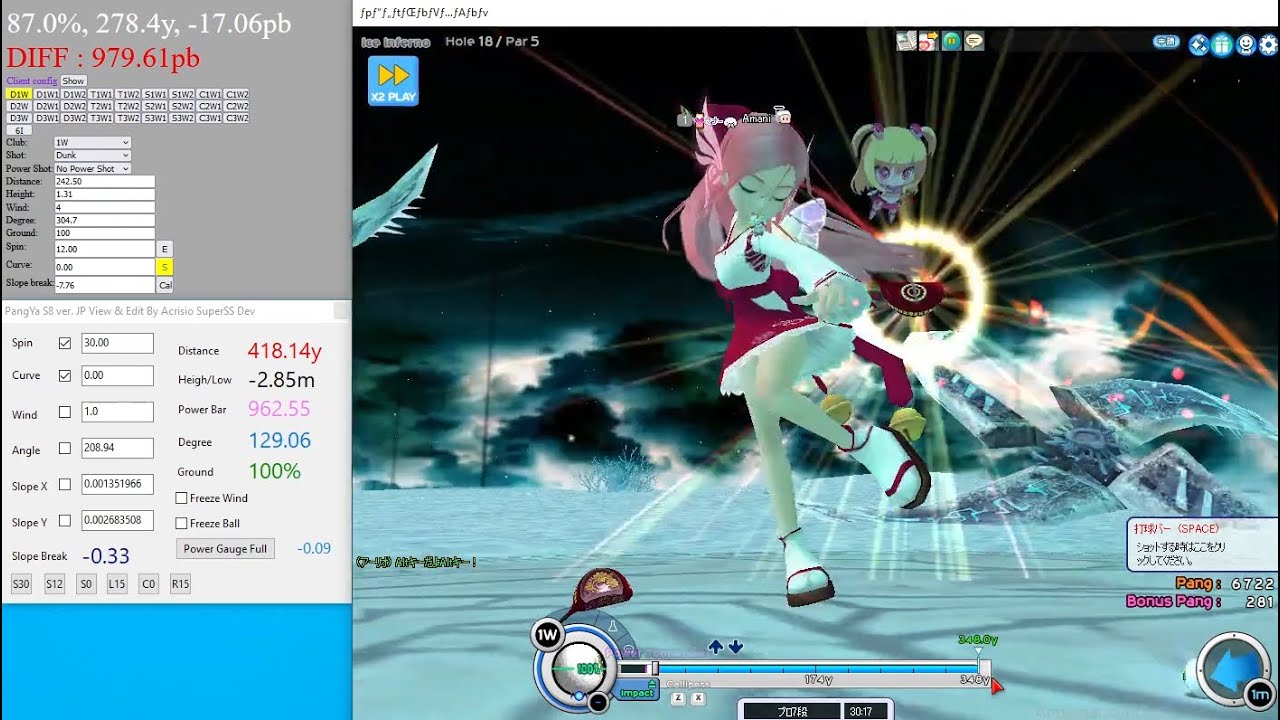1280x720 pixels.
Task: Check the Freeze Wind option
Action: [181, 498]
